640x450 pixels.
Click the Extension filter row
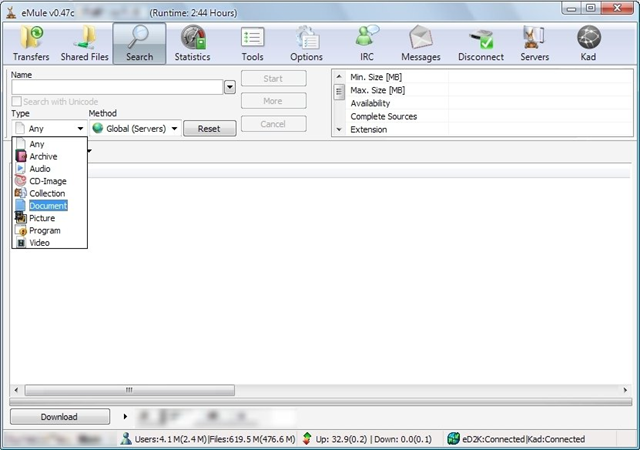click(x=489, y=129)
